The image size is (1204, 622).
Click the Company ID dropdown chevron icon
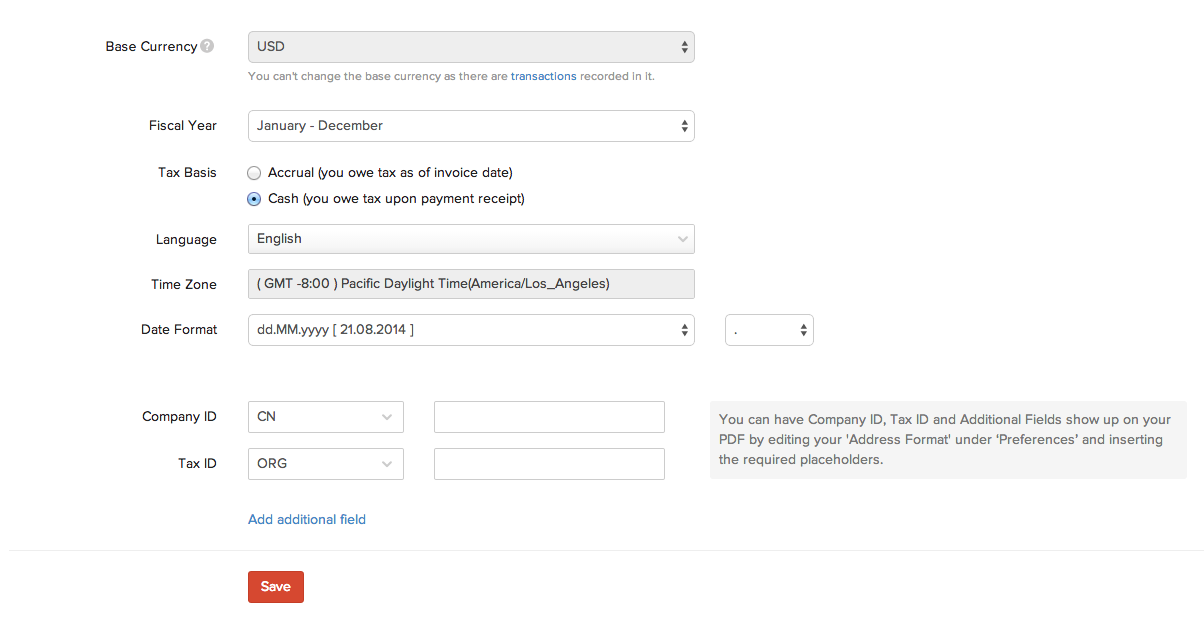(x=387, y=417)
